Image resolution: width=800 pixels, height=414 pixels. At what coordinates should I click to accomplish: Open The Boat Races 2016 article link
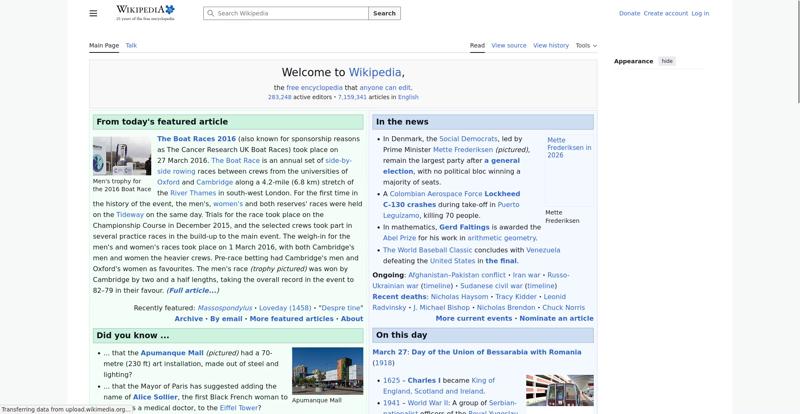tap(196, 139)
